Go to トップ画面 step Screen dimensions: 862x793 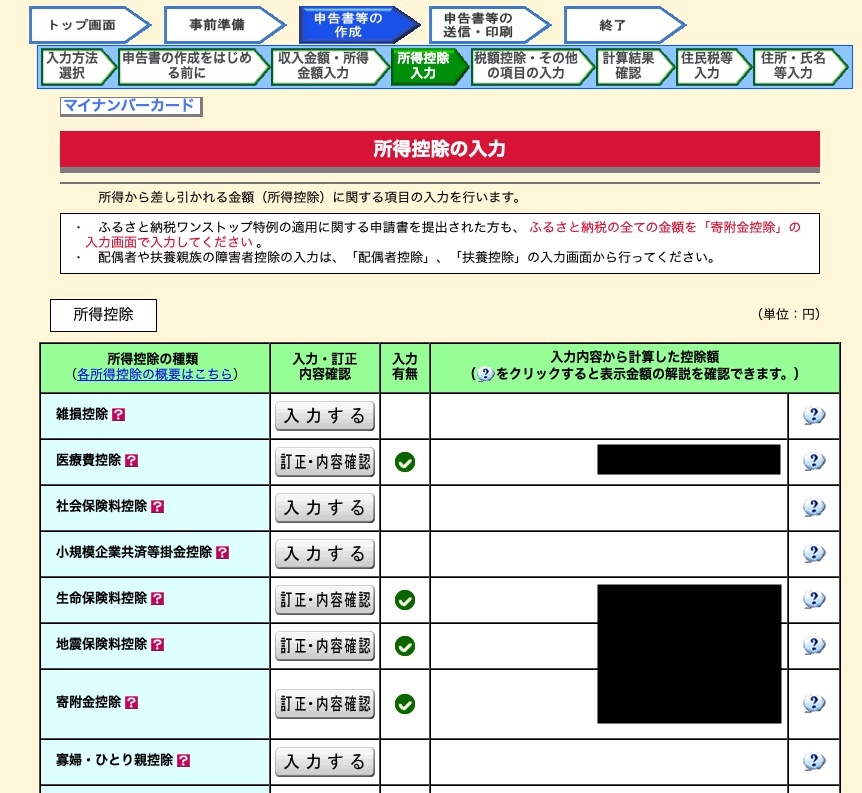tap(90, 25)
